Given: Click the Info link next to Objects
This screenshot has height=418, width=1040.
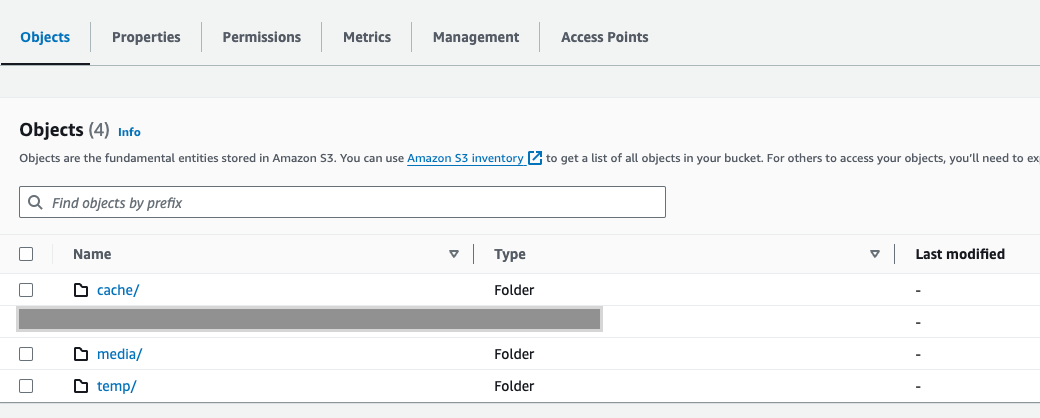Looking at the screenshot, I should tap(129, 131).
